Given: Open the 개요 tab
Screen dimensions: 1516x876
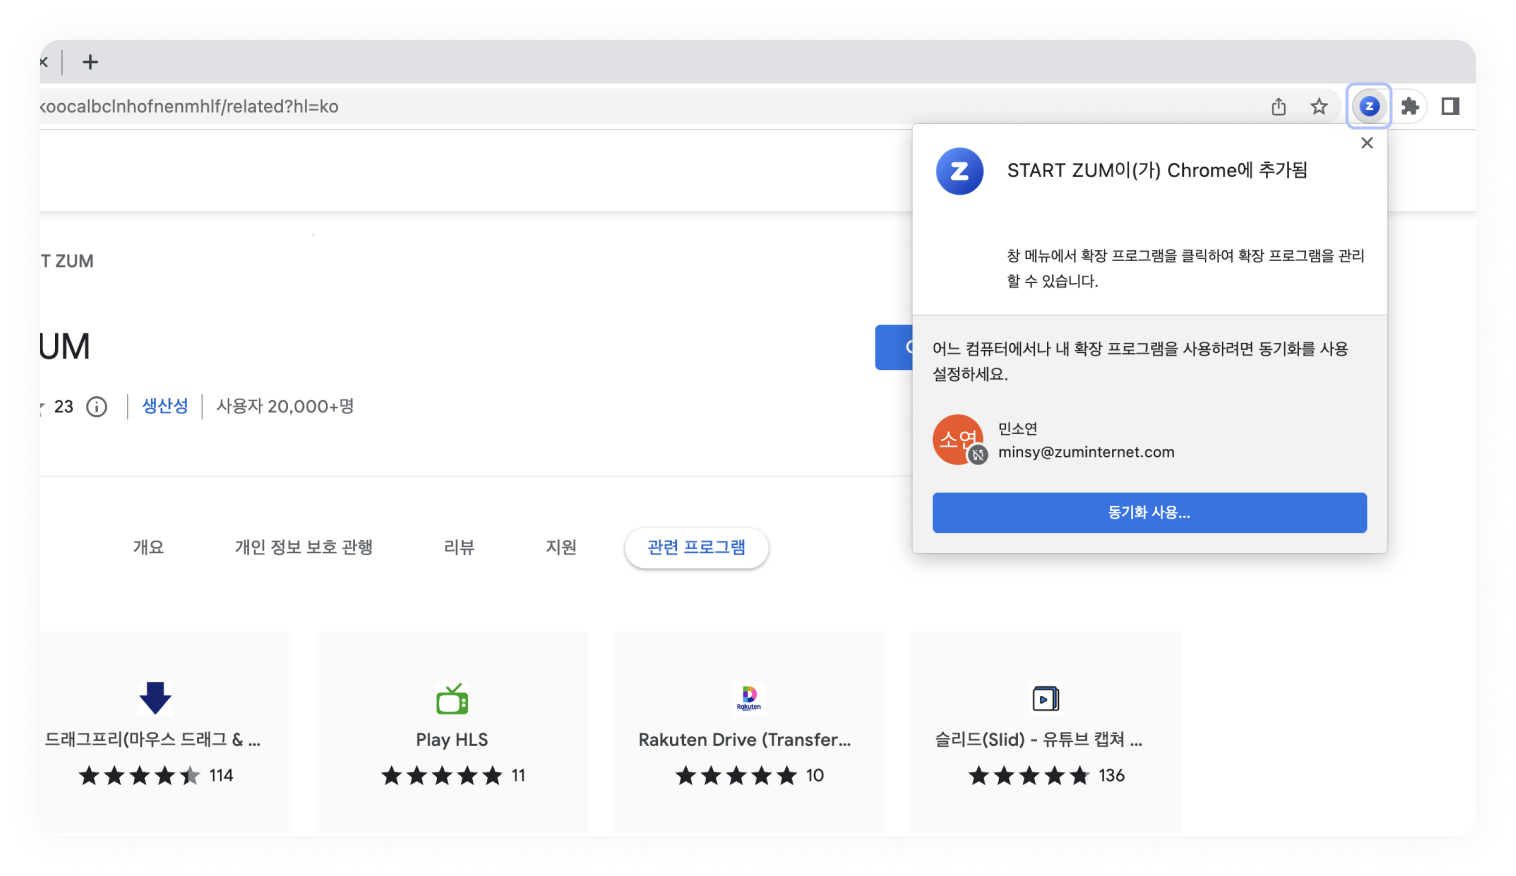Looking at the screenshot, I should coord(148,547).
